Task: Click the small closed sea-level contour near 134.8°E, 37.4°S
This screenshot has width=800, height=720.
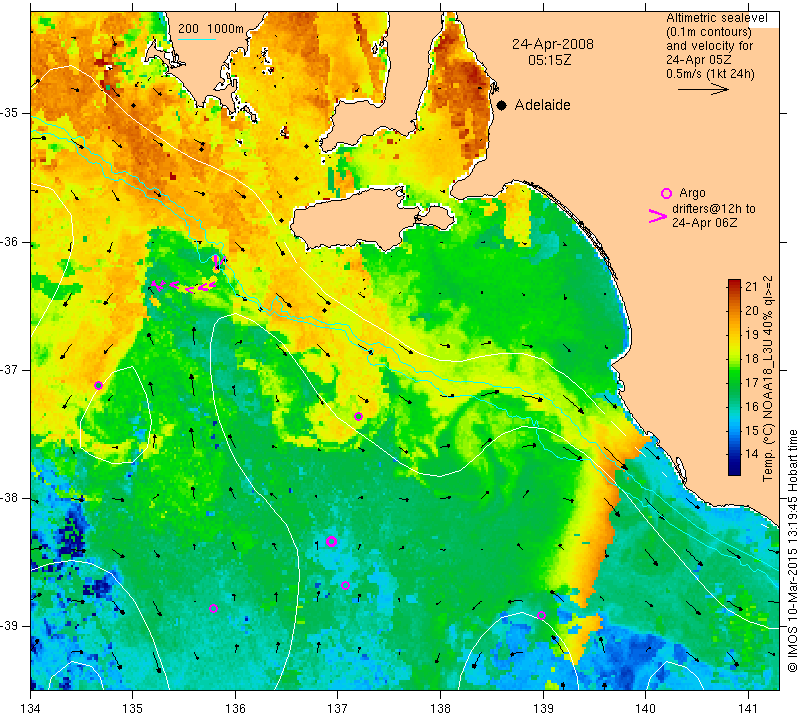Action: click(x=116, y=415)
